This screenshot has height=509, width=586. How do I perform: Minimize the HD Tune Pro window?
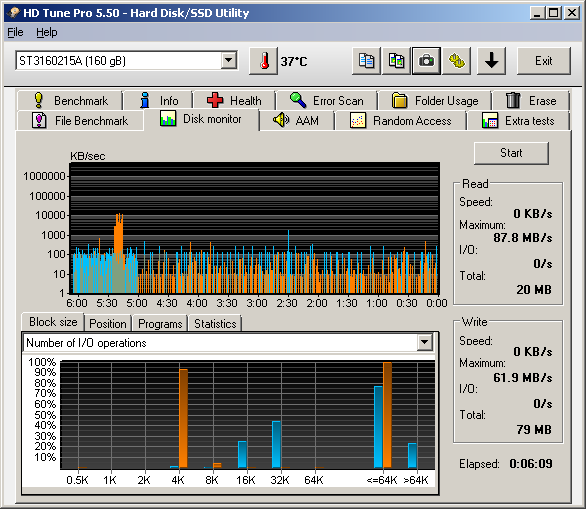pyautogui.click(x=537, y=13)
